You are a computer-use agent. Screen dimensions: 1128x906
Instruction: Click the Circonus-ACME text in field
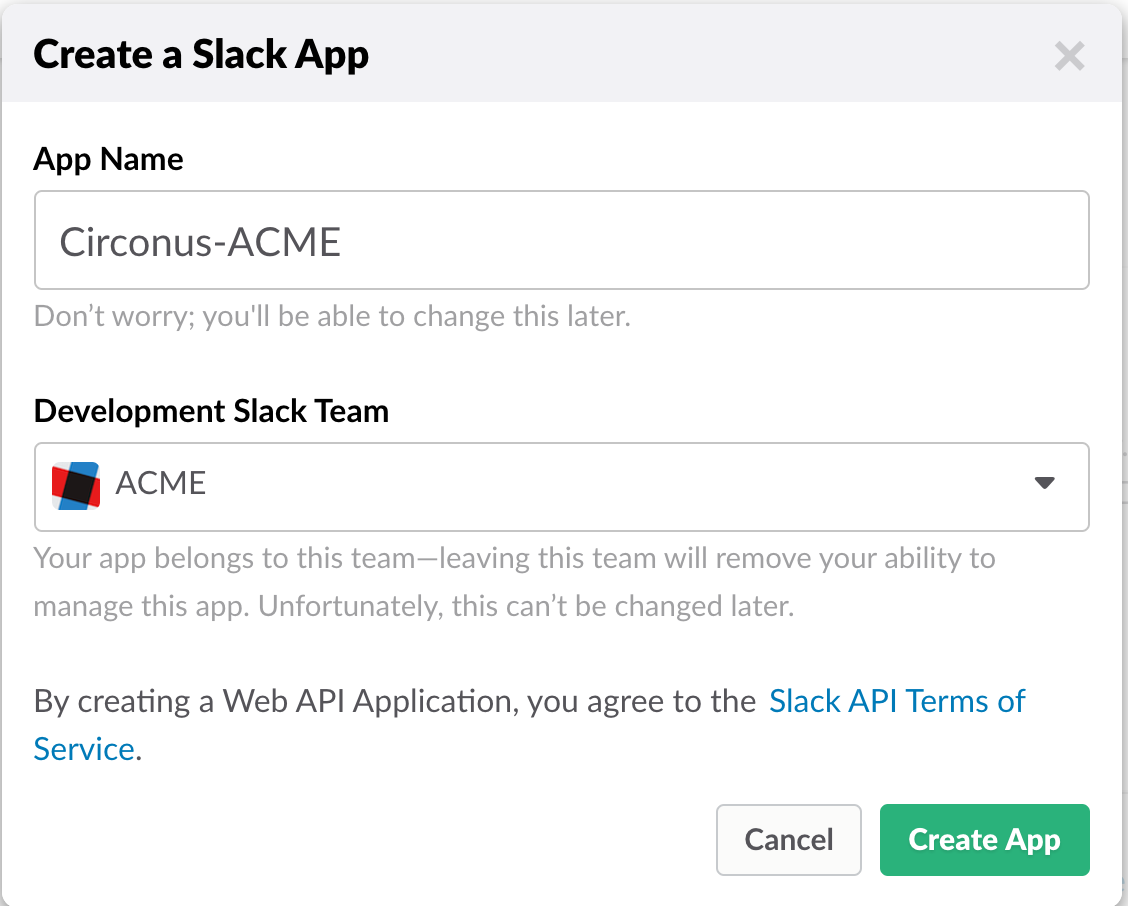200,242
